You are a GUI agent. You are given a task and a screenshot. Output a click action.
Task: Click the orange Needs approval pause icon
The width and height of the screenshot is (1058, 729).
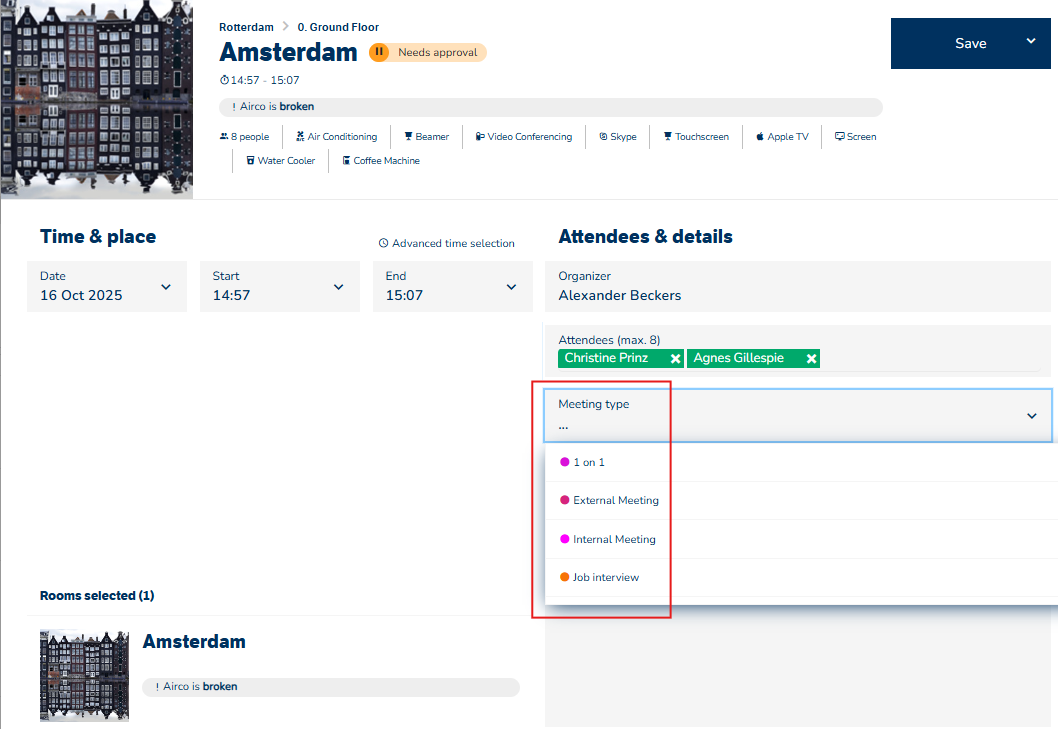click(x=379, y=52)
